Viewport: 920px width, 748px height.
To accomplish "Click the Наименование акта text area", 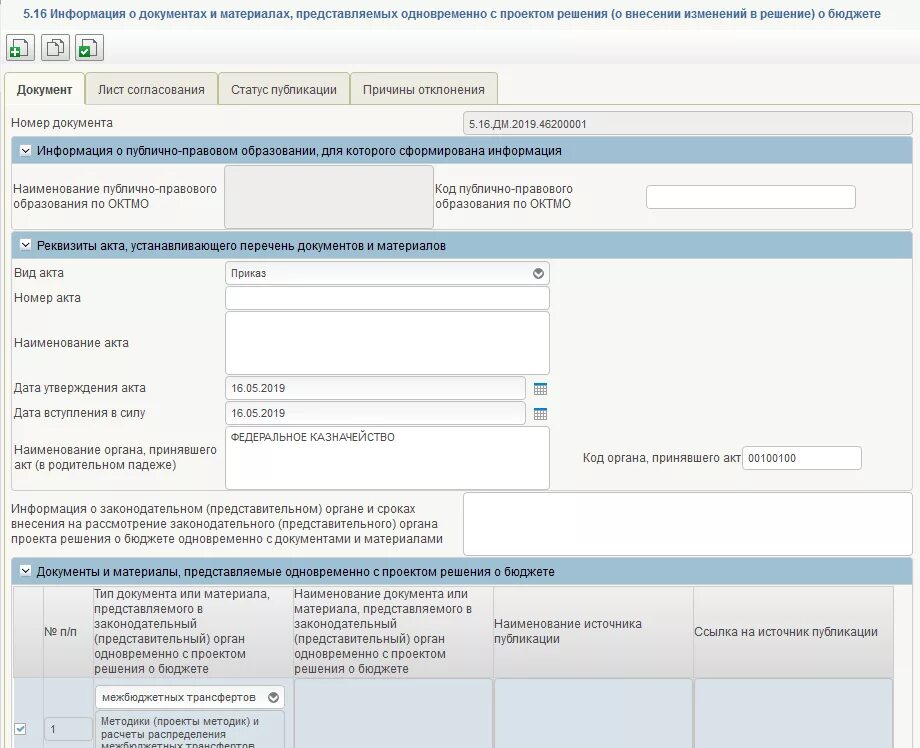I will pyautogui.click(x=387, y=343).
